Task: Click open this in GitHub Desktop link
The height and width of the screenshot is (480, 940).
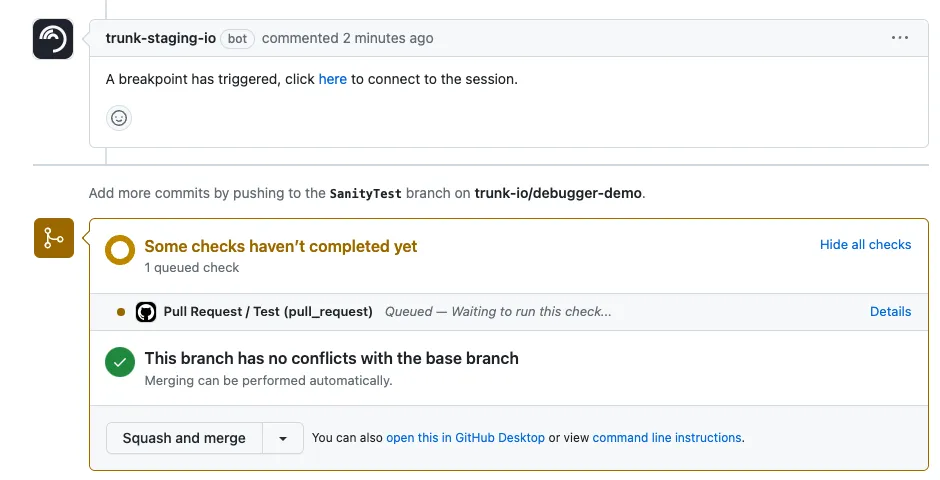Action: pos(465,438)
